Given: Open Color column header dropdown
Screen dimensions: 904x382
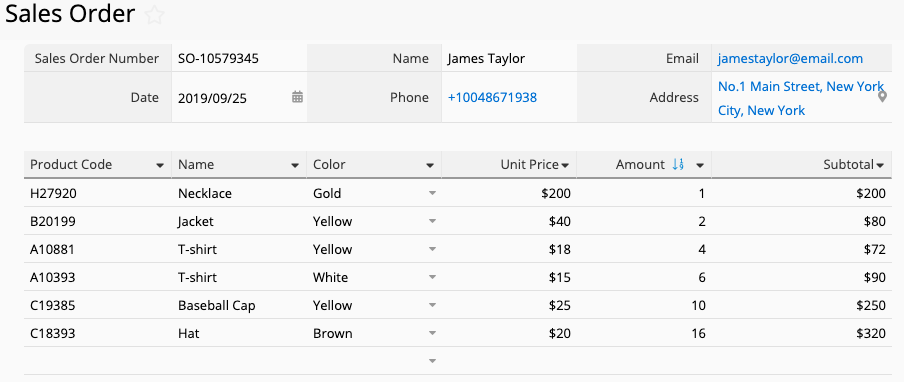Looking at the screenshot, I should [x=430, y=166].
